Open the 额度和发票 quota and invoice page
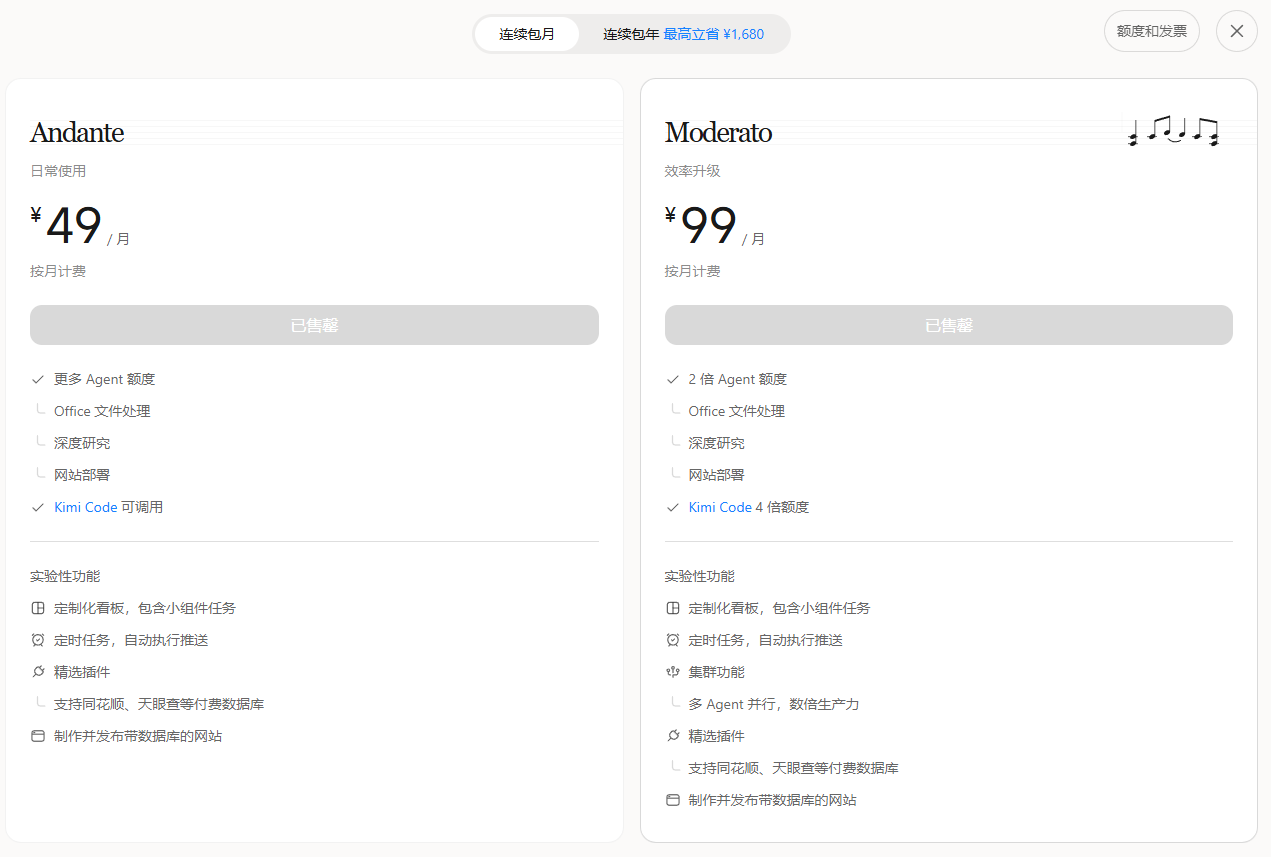 tap(1151, 31)
